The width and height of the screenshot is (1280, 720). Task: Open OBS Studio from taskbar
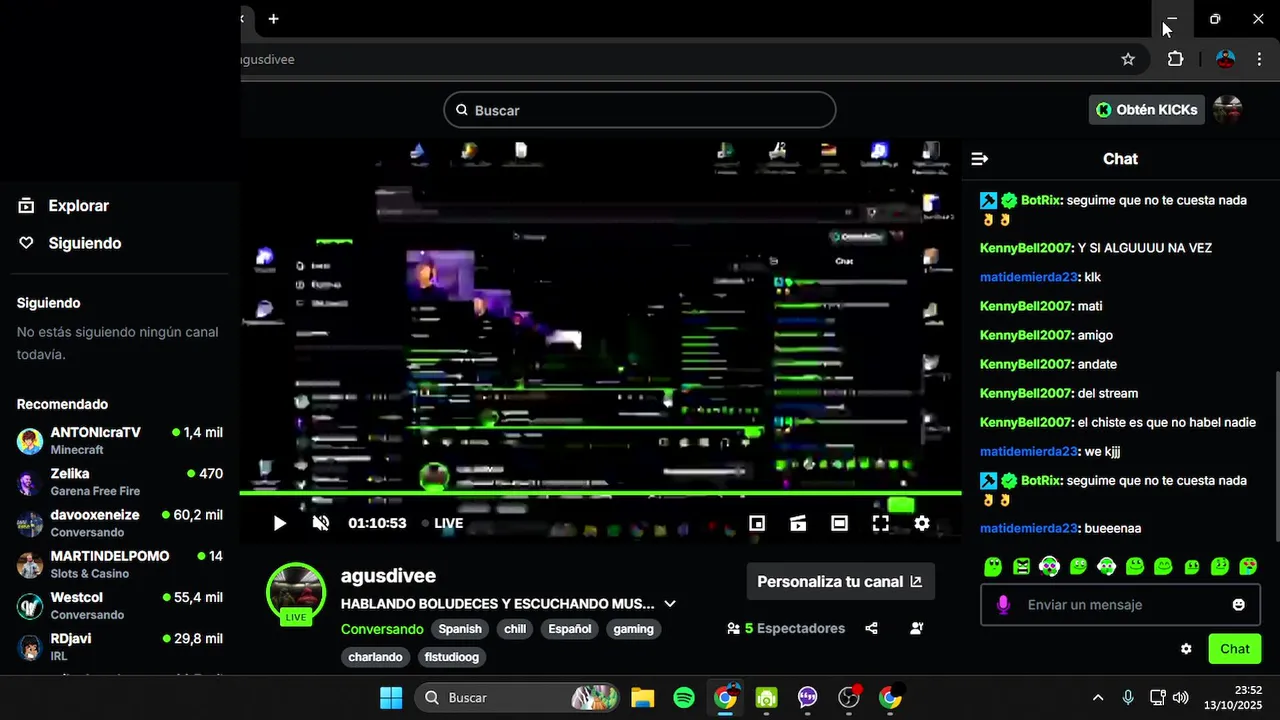849,698
